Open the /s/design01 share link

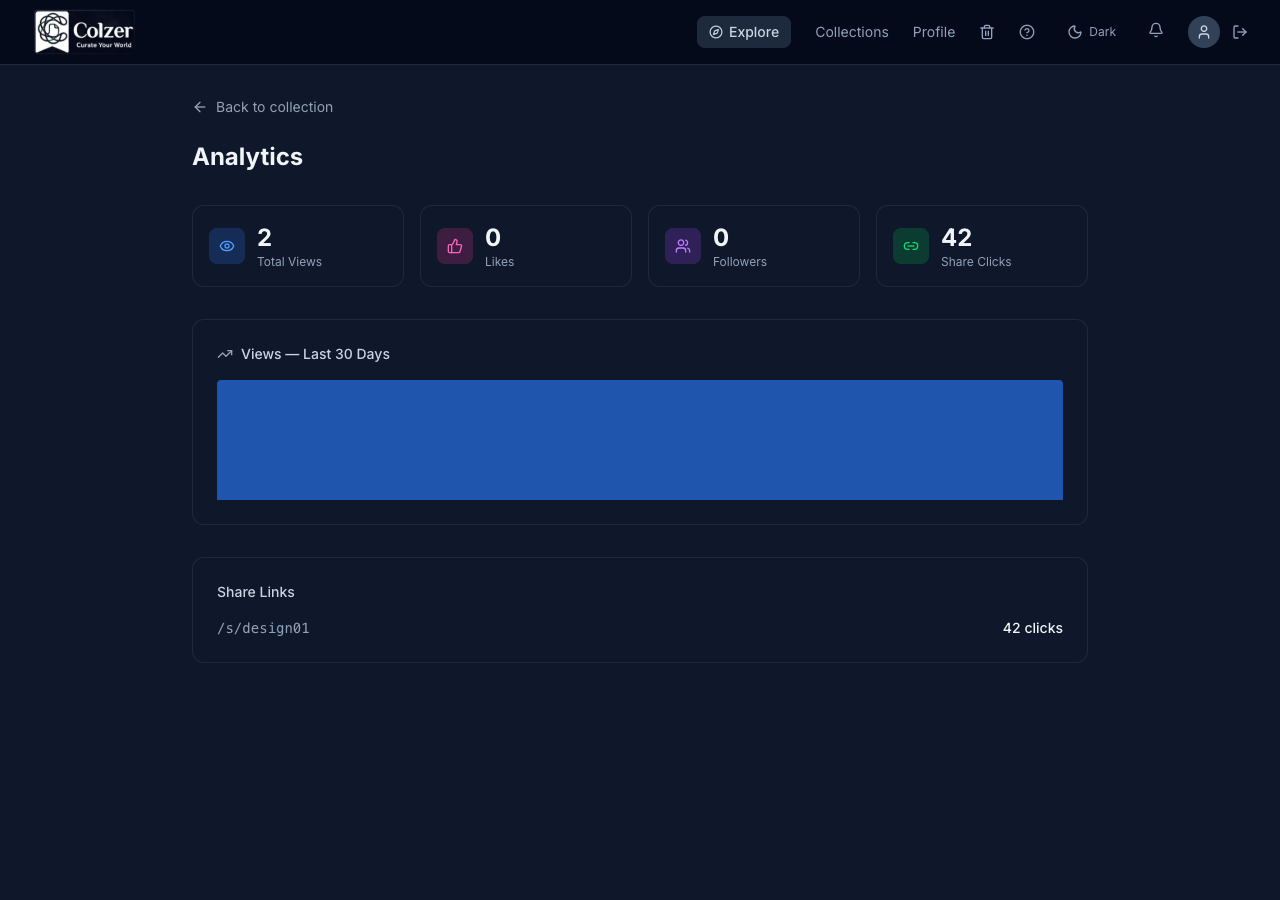point(263,628)
